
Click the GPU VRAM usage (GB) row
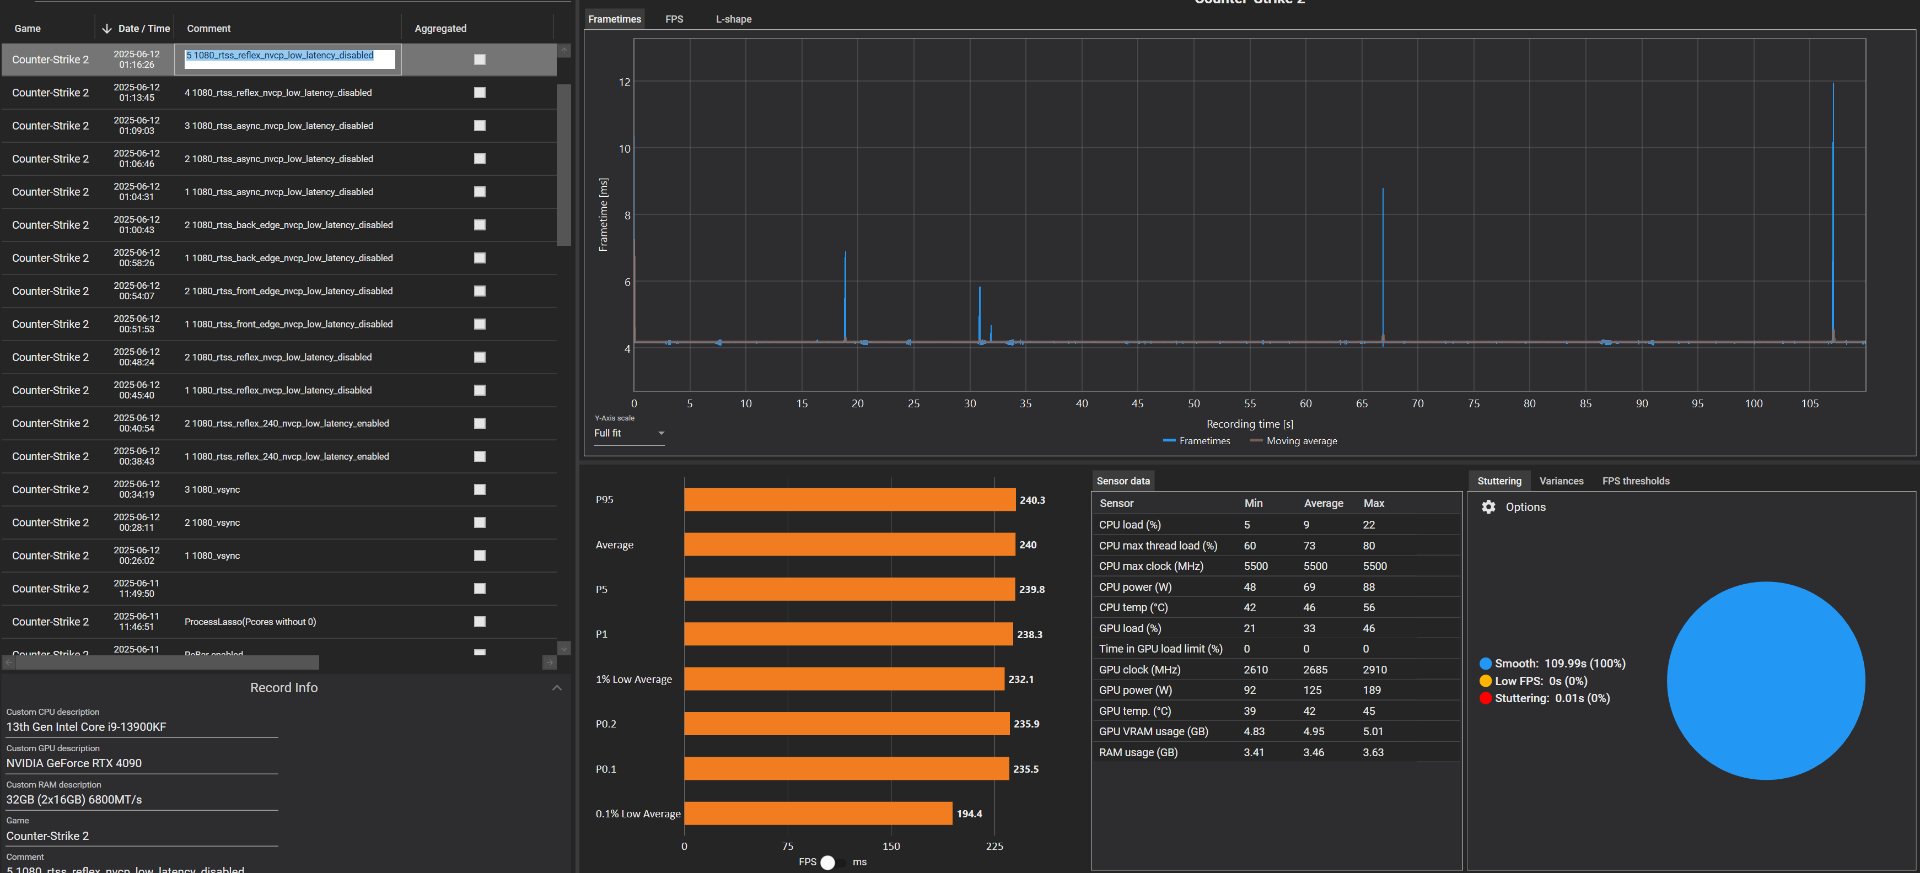(x=1276, y=732)
